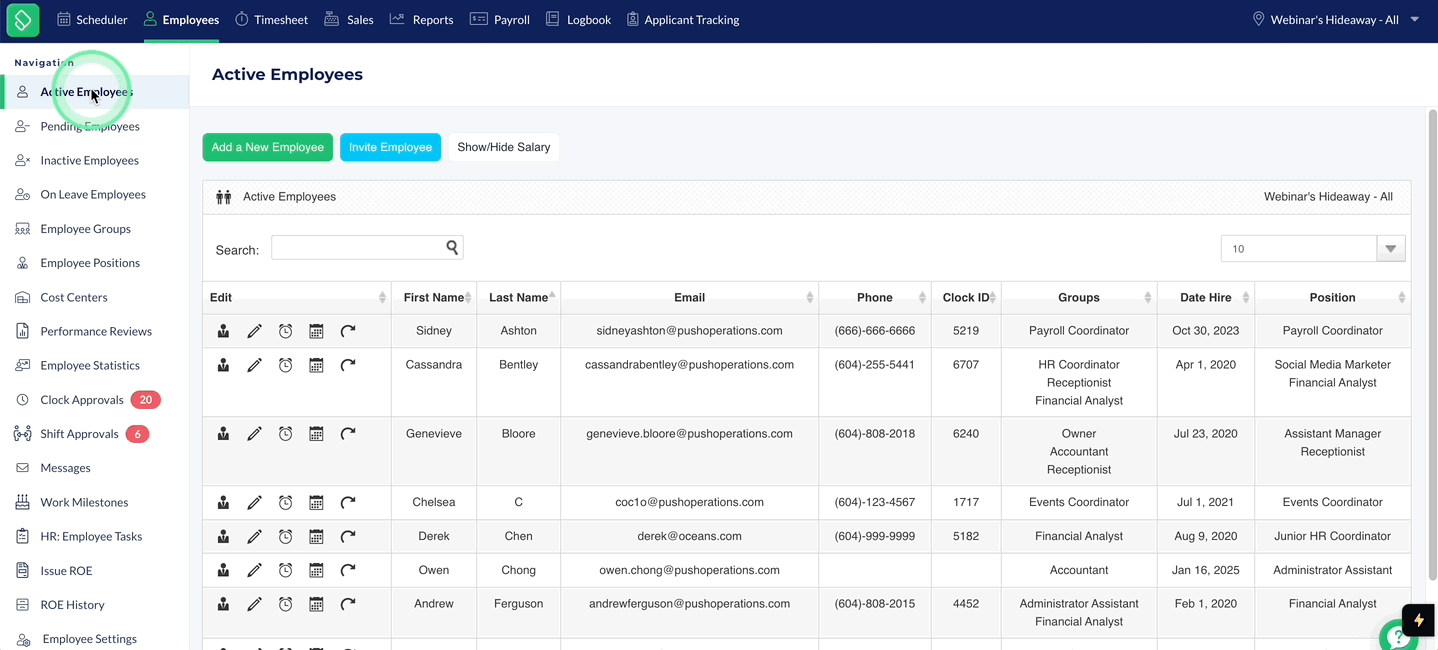The image size is (1438, 650).
Task: Click the curved arrow icon for Sidney Ashton
Action: tap(348, 331)
